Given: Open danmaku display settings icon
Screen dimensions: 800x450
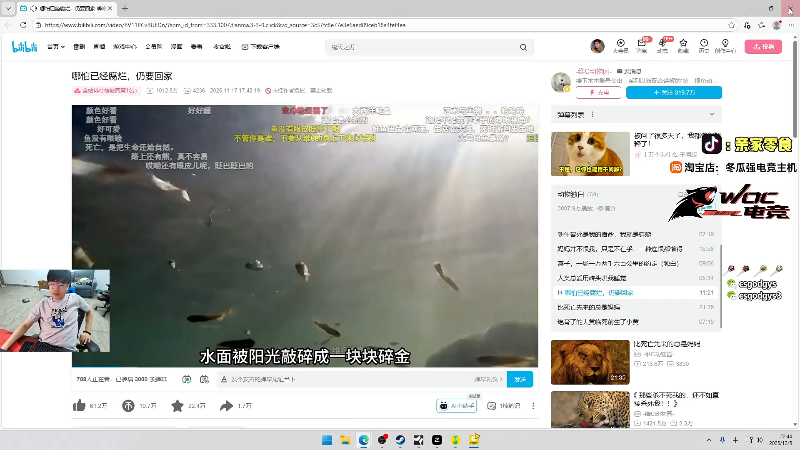Looking at the screenshot, I should (x=204, y=379).
